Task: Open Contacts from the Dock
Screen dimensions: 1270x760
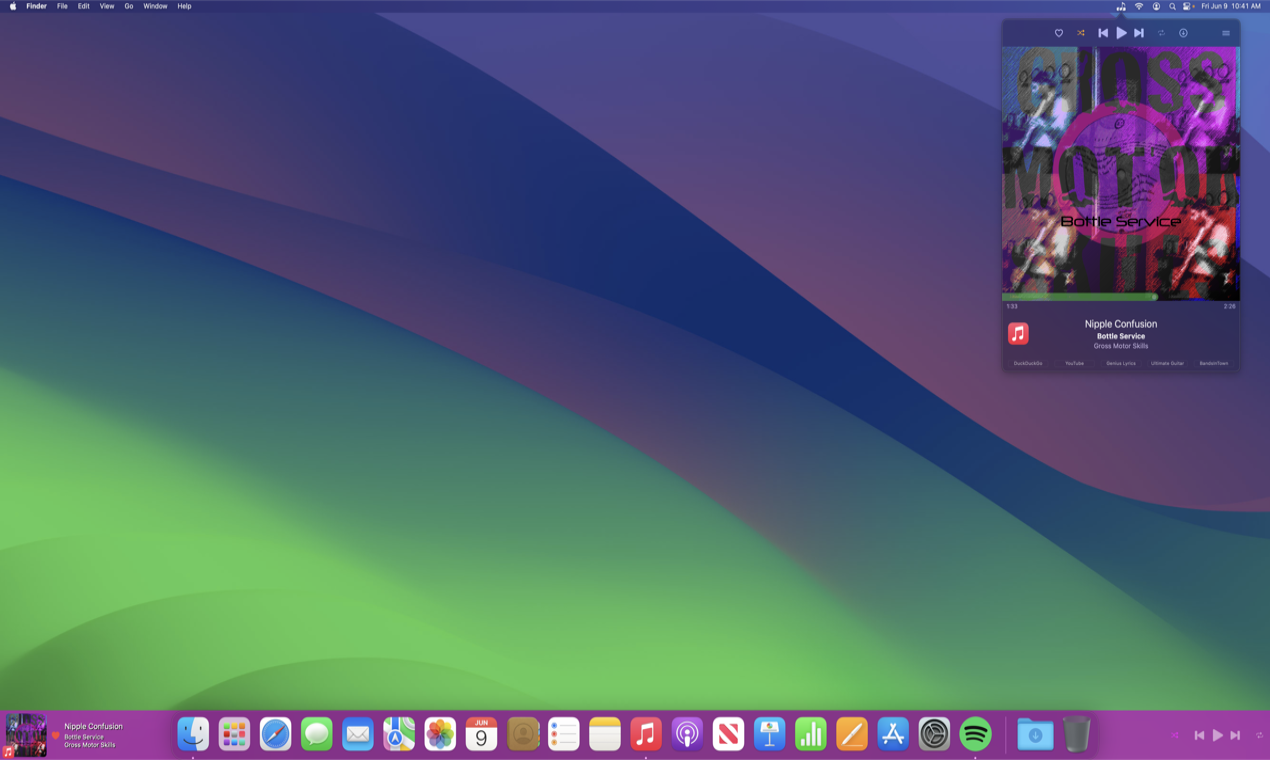Action: (522, 734)
